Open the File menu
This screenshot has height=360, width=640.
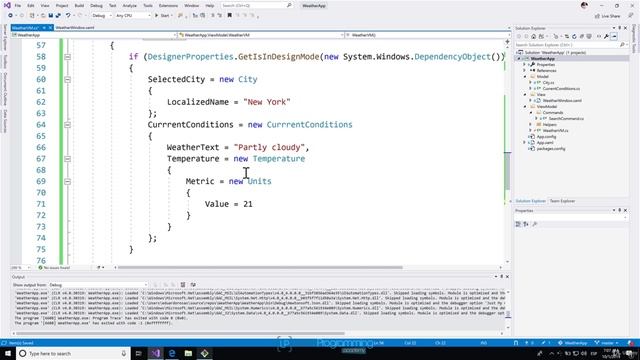(18, 6)
